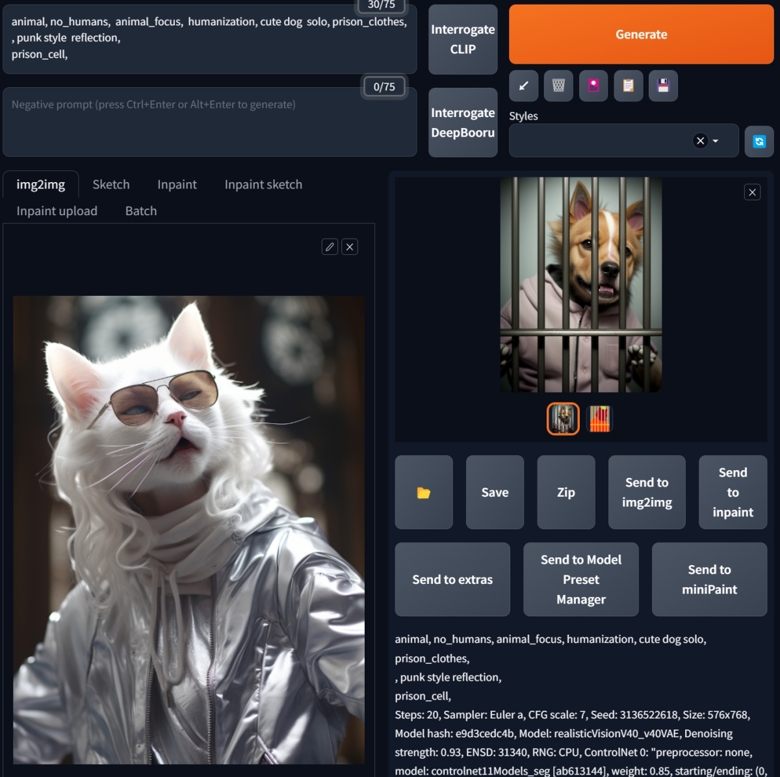Close the output gallery preview with X
Image resolution: width=780 pixels, height=777 pixels.
click(x=752, y=193)
